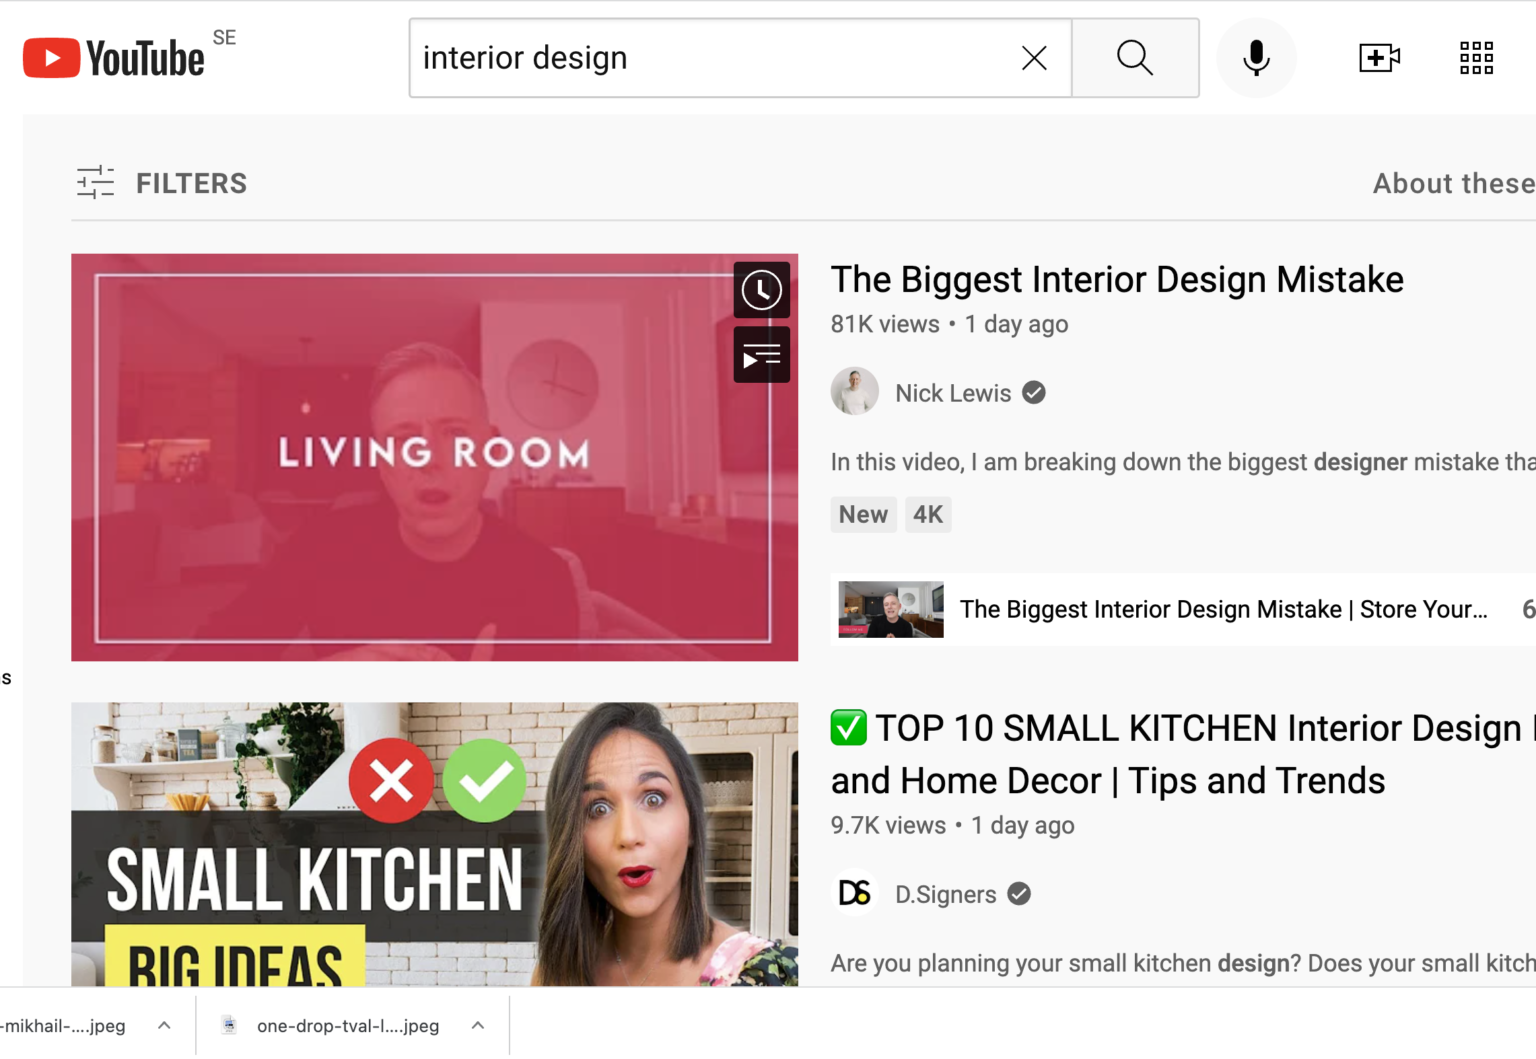Expand options for one-drop-tval jpeg download
This screenshot has height=1059, width=1536.
click(478, 1025)
